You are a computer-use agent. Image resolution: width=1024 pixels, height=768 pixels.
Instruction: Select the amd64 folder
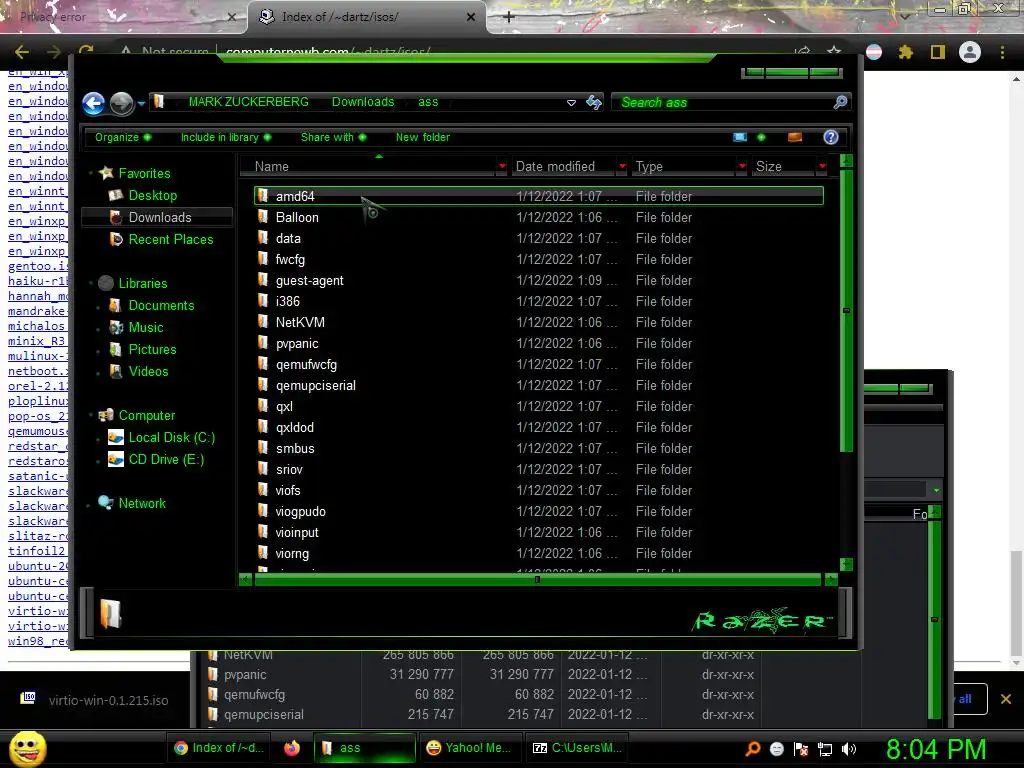(539, 196)
